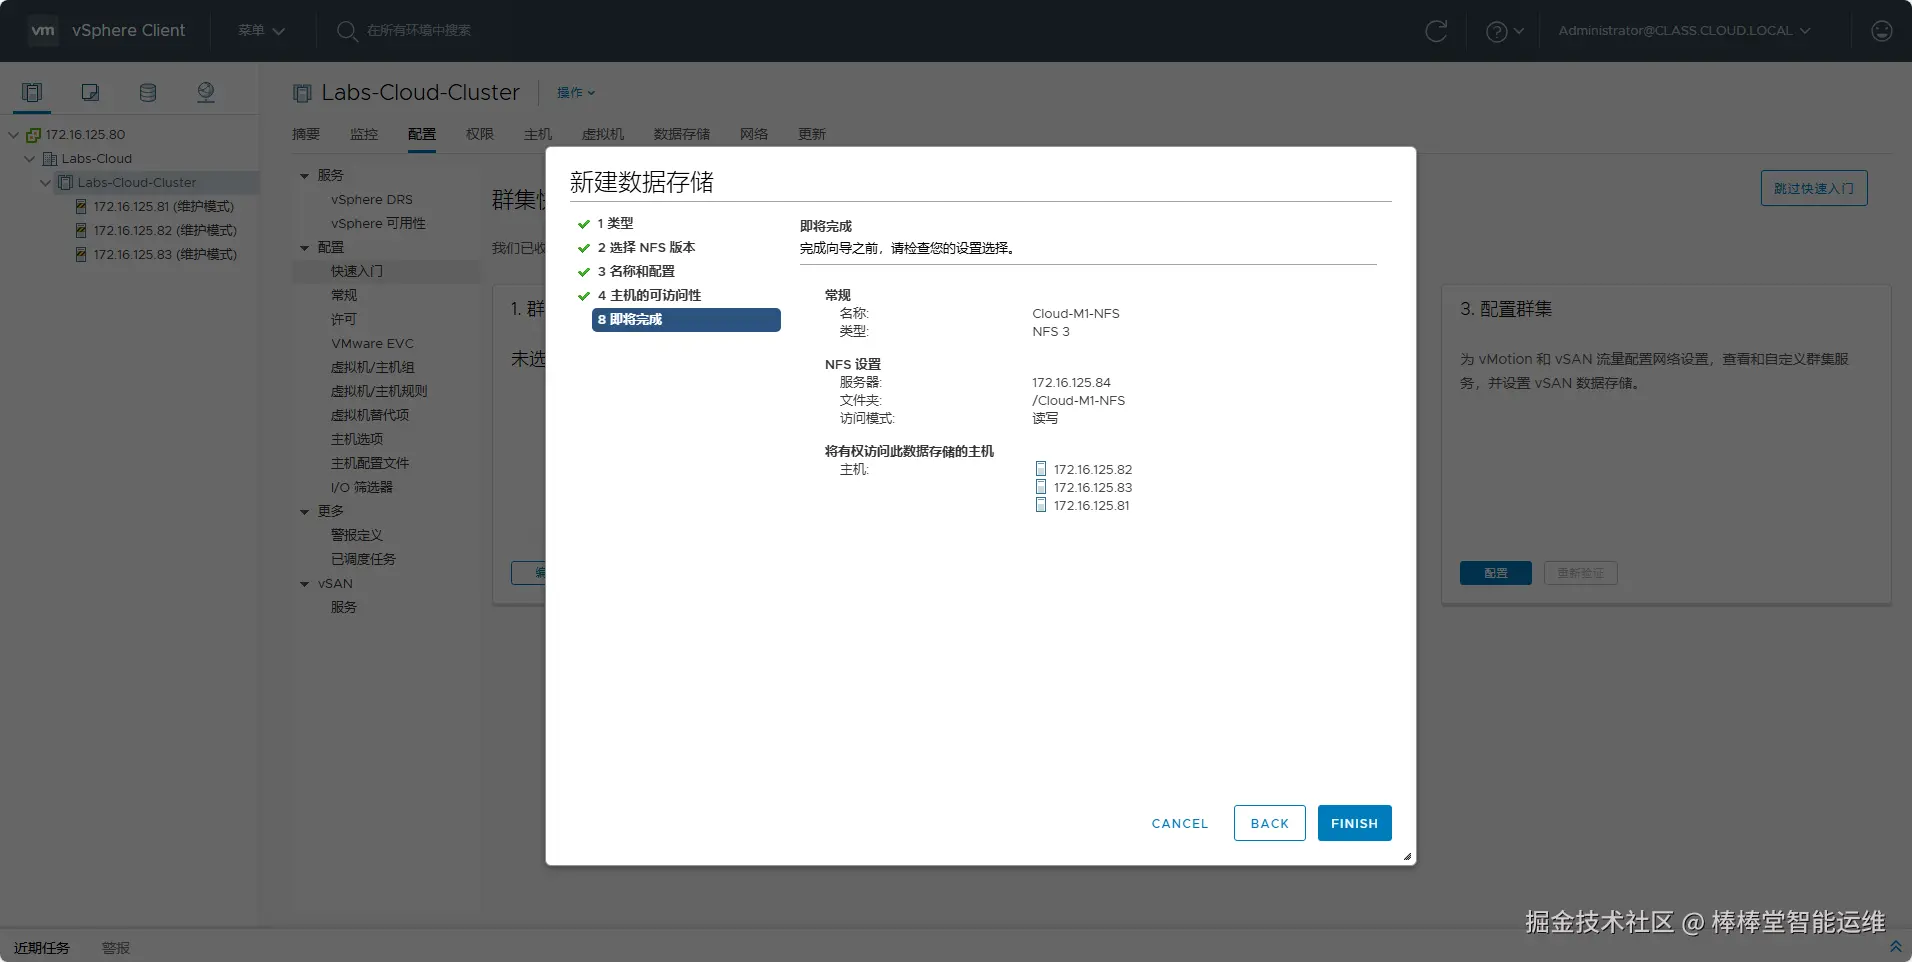Click the FINISH button

coord(1354,823)
